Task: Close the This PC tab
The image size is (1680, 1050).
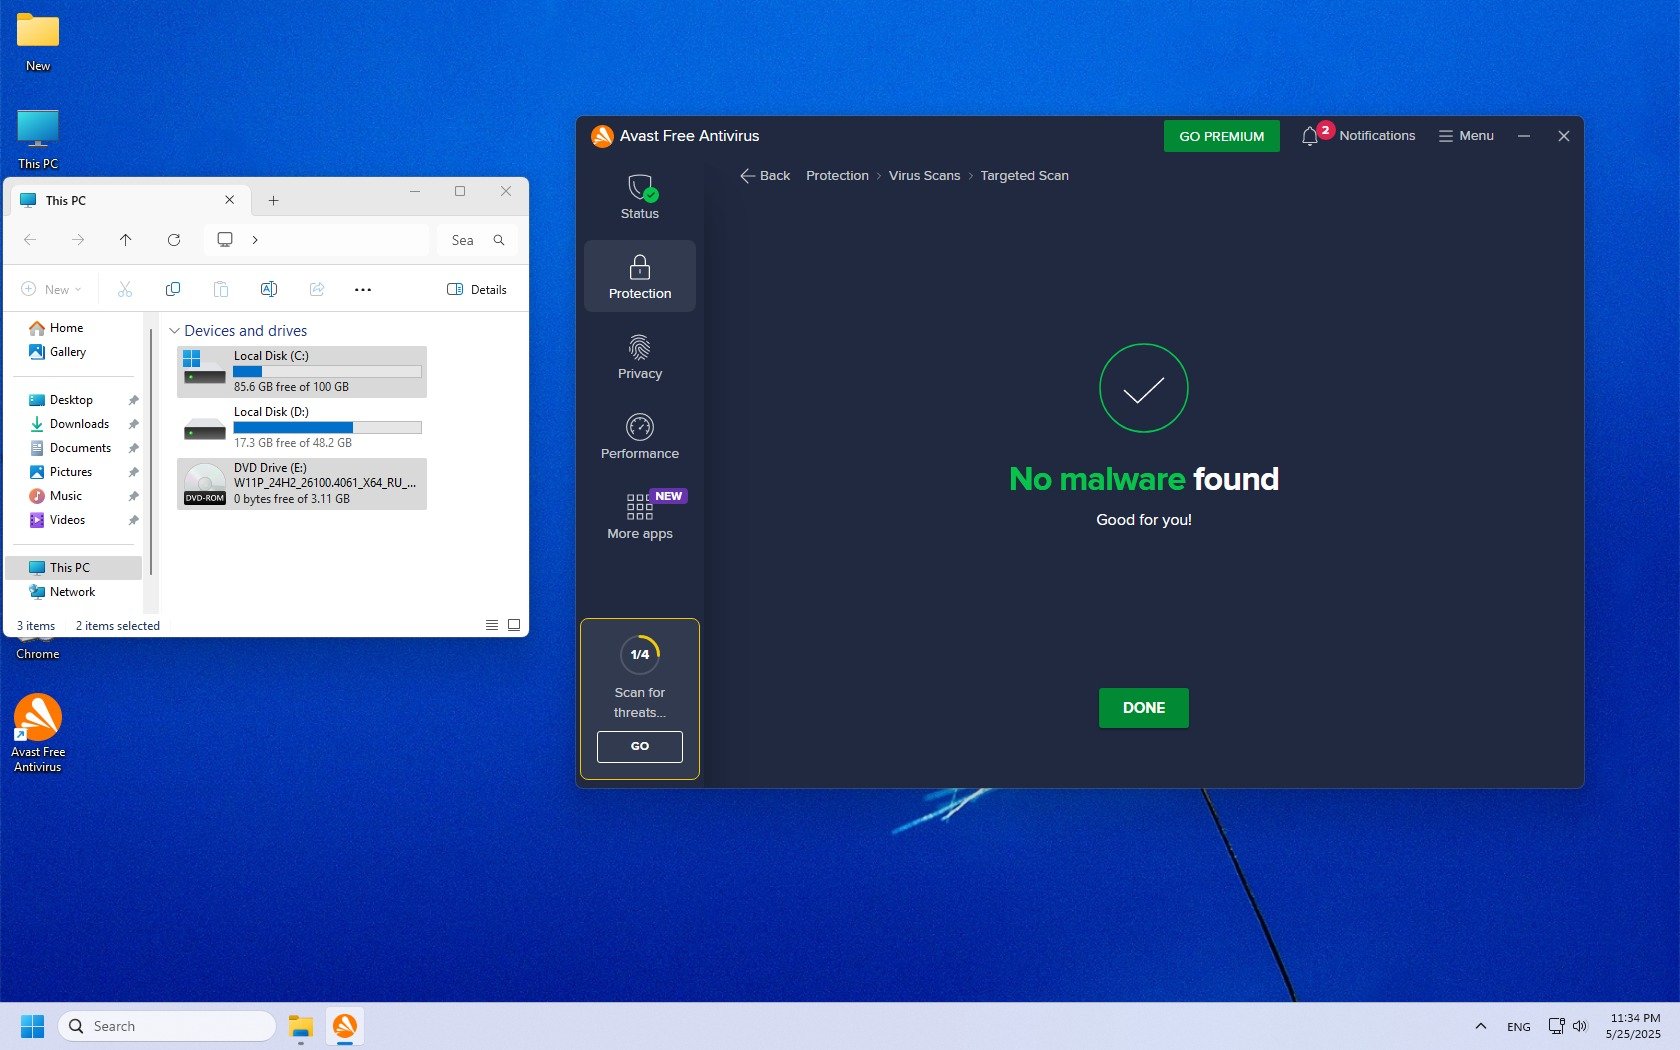Action: click(x=230, y=200)
